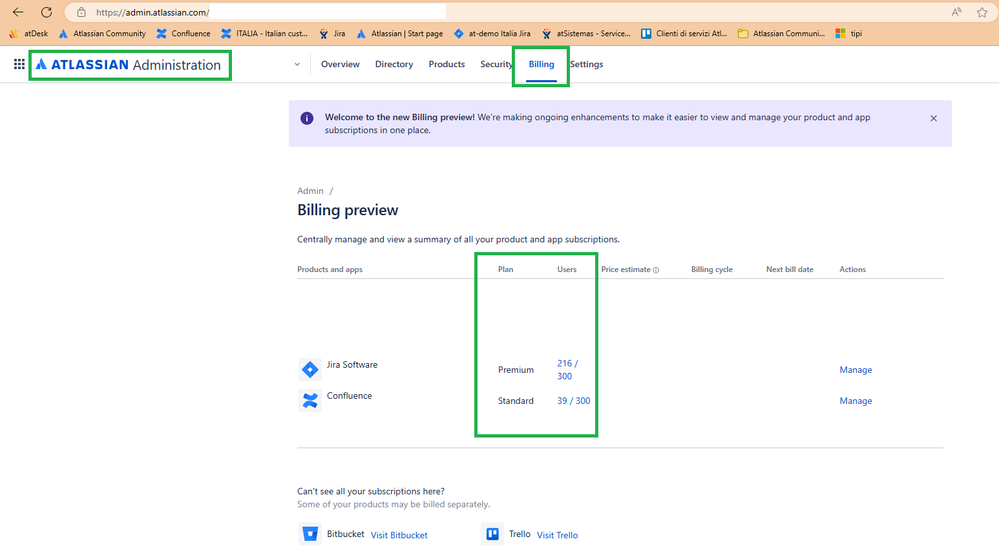Open the atSistemas - Service... bookmark

click(x=586, y=33)
